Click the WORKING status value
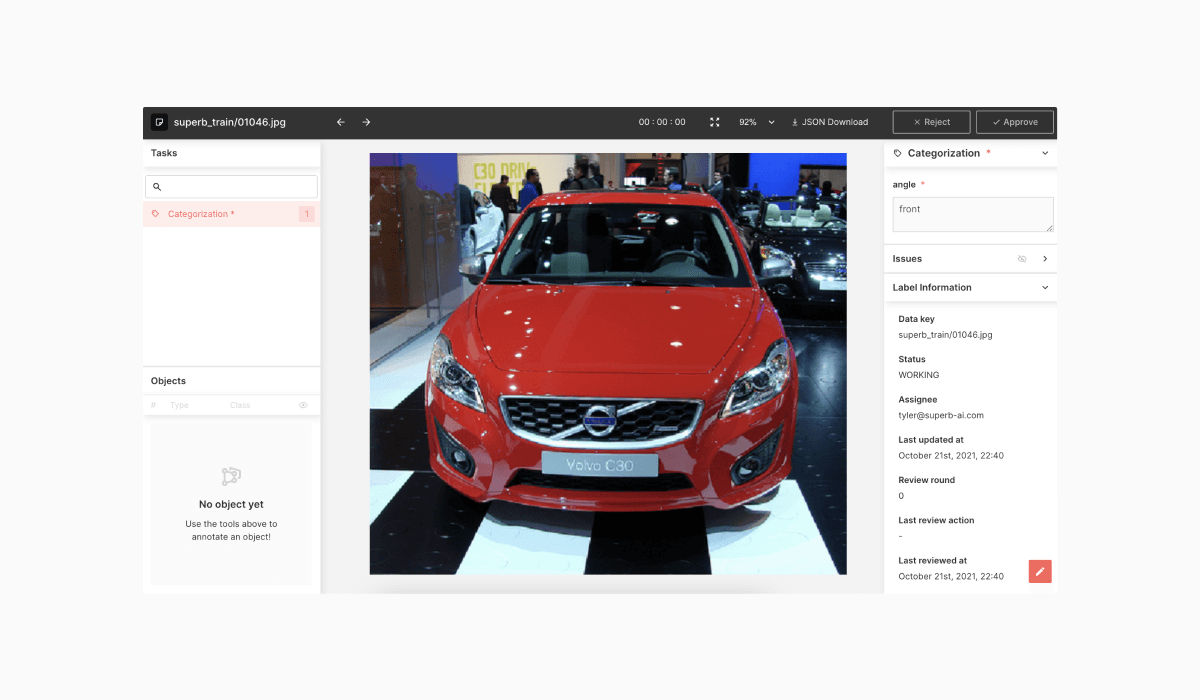Image resolution: width=1200 pixels, height=700 pixels. [x=919, y=375]
